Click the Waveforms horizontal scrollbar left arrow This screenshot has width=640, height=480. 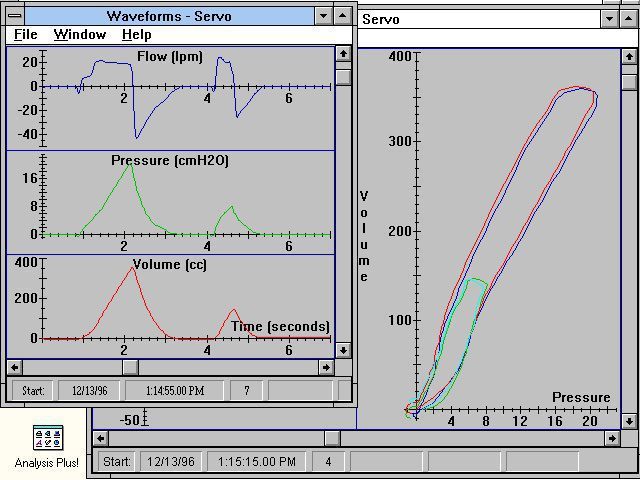pos(15,367)
